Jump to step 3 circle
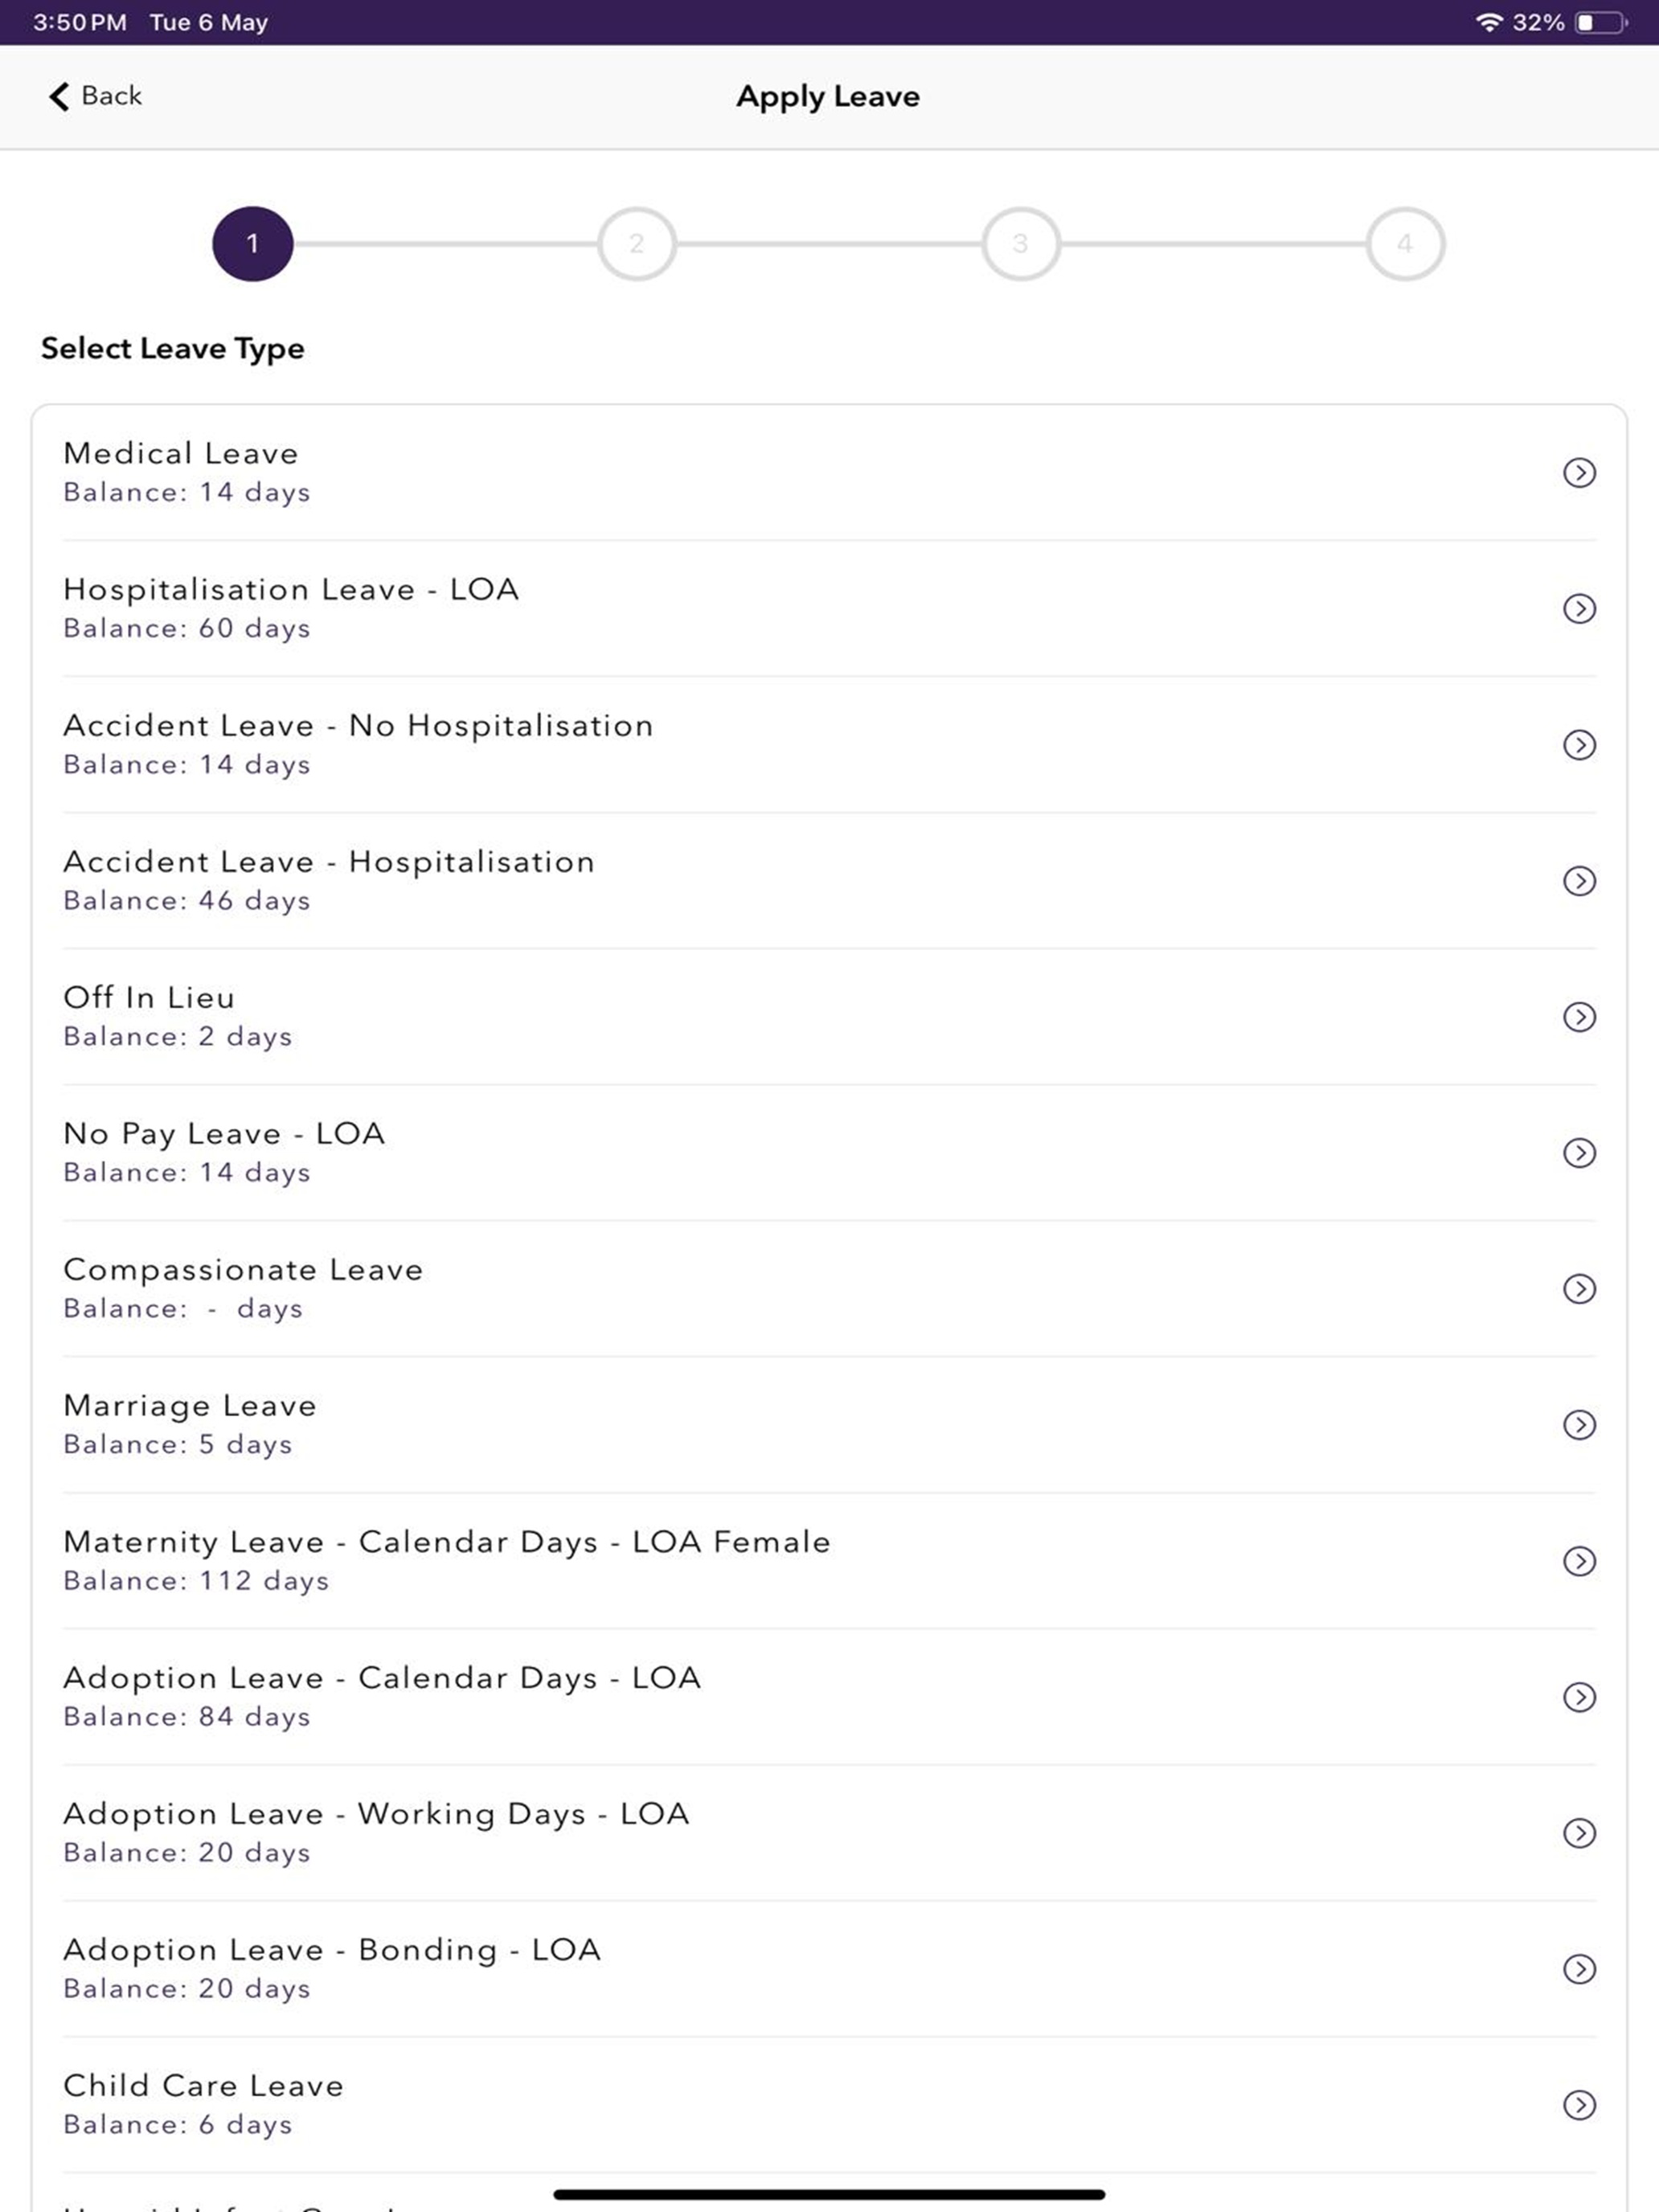Image resolution: width=1659 pixels, height=2212 pixels. tap(1021, 244)
